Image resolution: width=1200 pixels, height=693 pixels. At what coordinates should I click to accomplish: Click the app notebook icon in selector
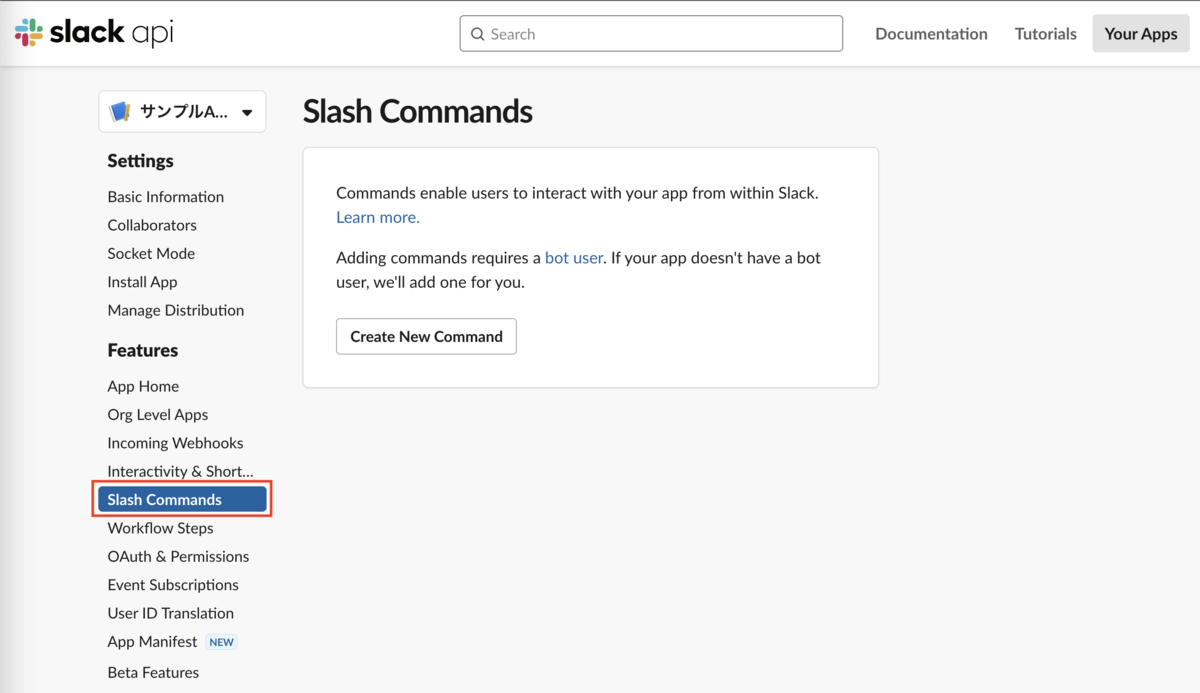point(120,112)
